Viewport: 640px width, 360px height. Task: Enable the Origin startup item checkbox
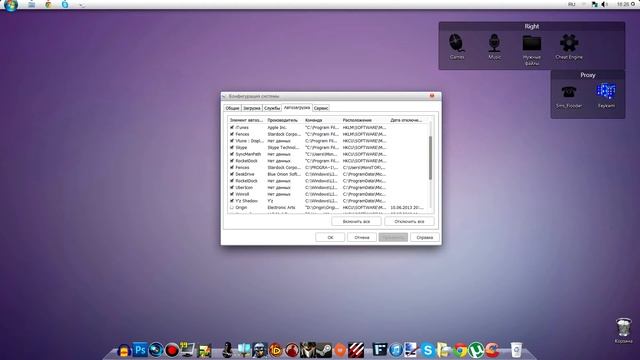coord(232,207)
